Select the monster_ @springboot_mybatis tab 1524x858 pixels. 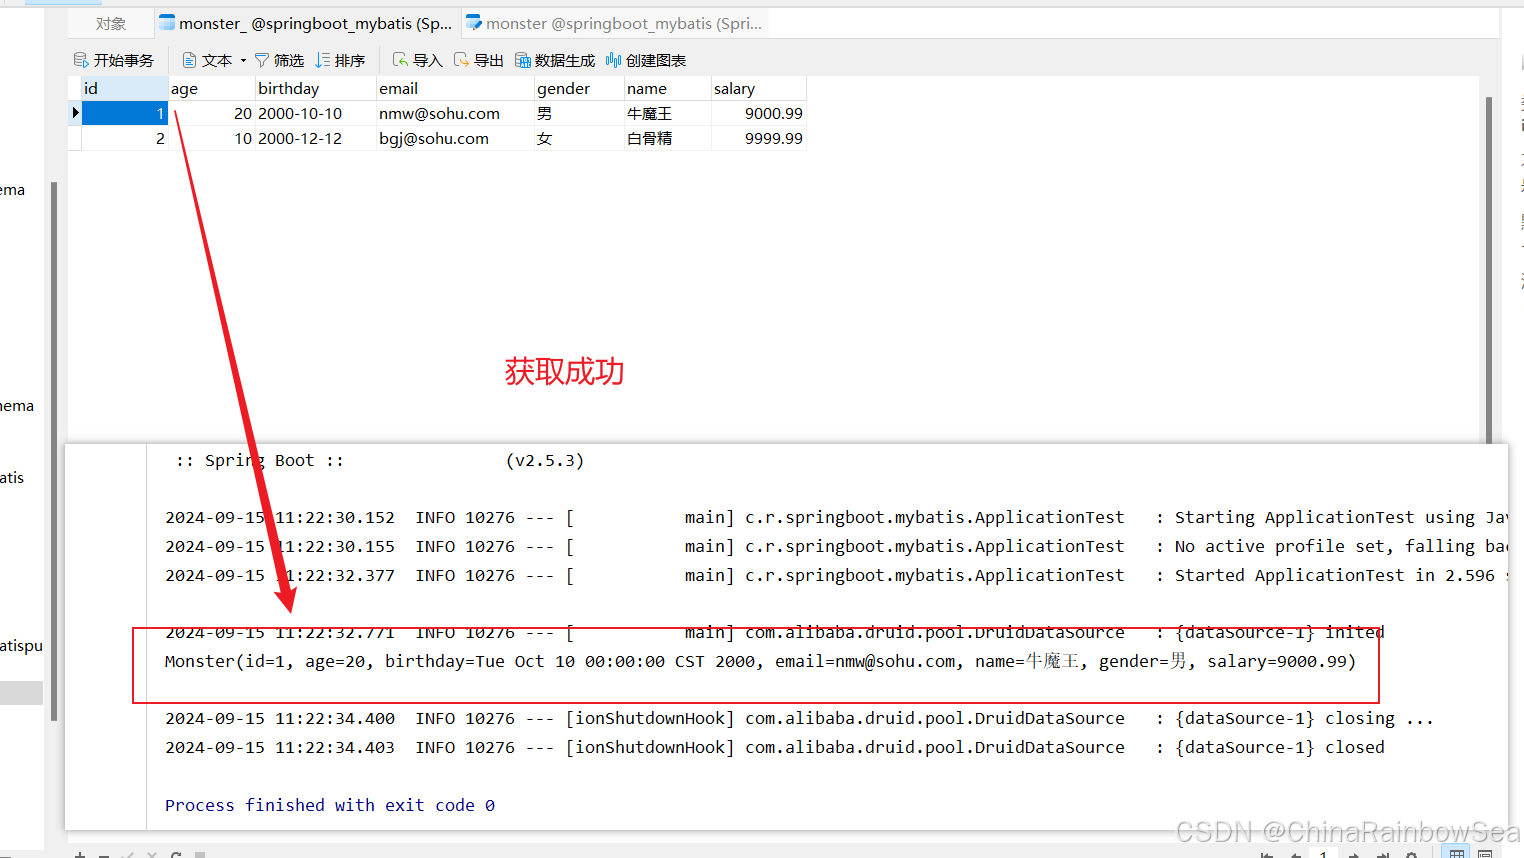click(306, 24)
